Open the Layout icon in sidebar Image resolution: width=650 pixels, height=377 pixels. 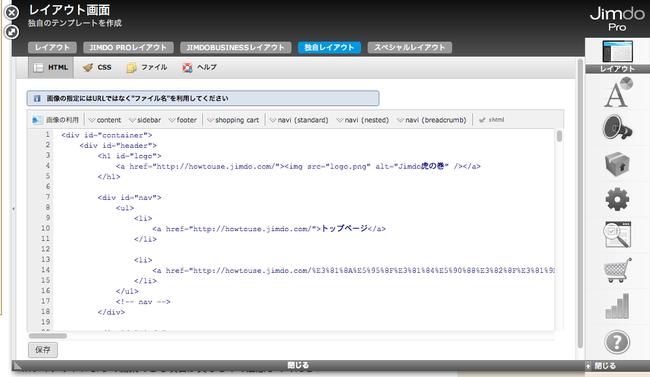coord(617,56)
